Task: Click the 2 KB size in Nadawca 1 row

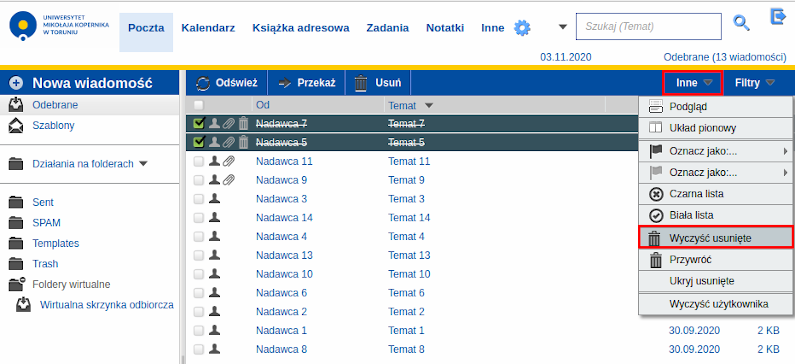Action: (x=768, y=331)
